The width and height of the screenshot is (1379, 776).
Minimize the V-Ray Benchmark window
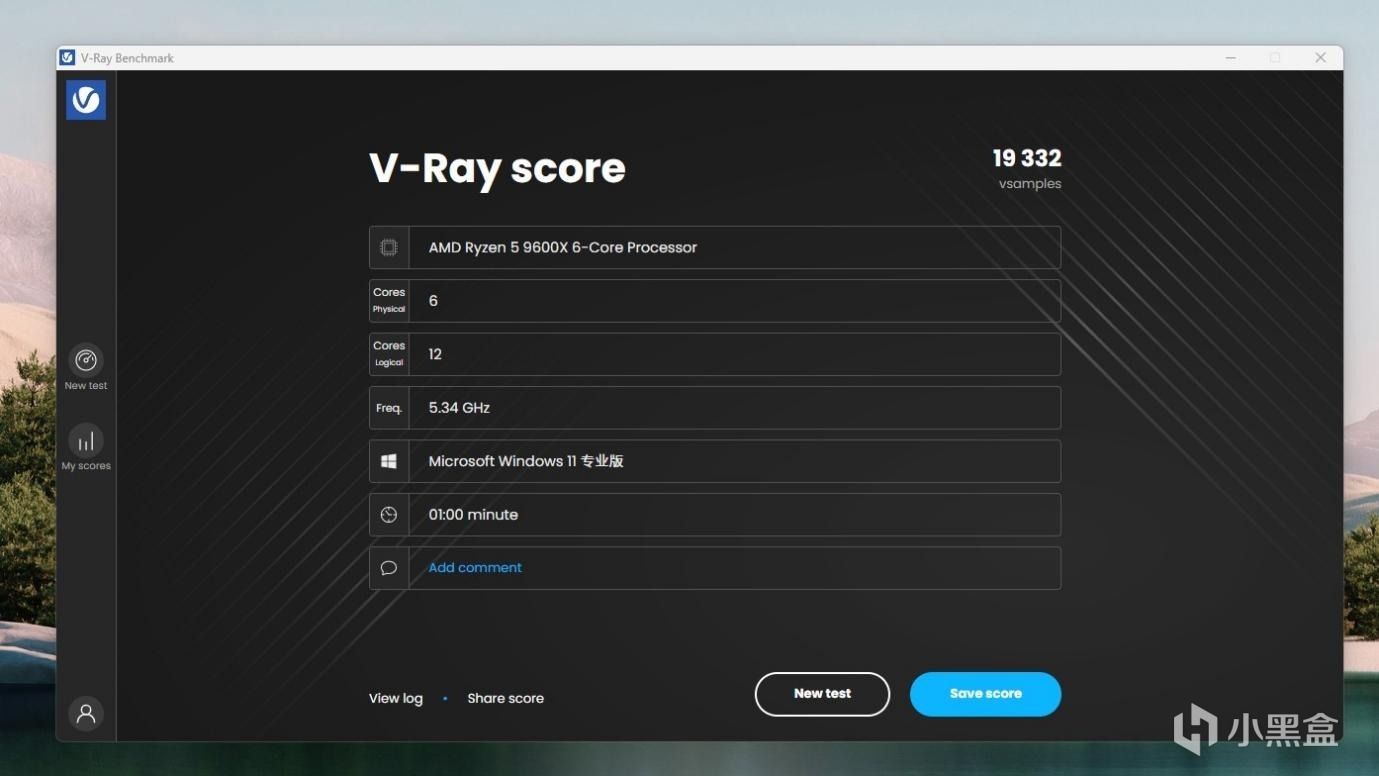pos(1231,58)
